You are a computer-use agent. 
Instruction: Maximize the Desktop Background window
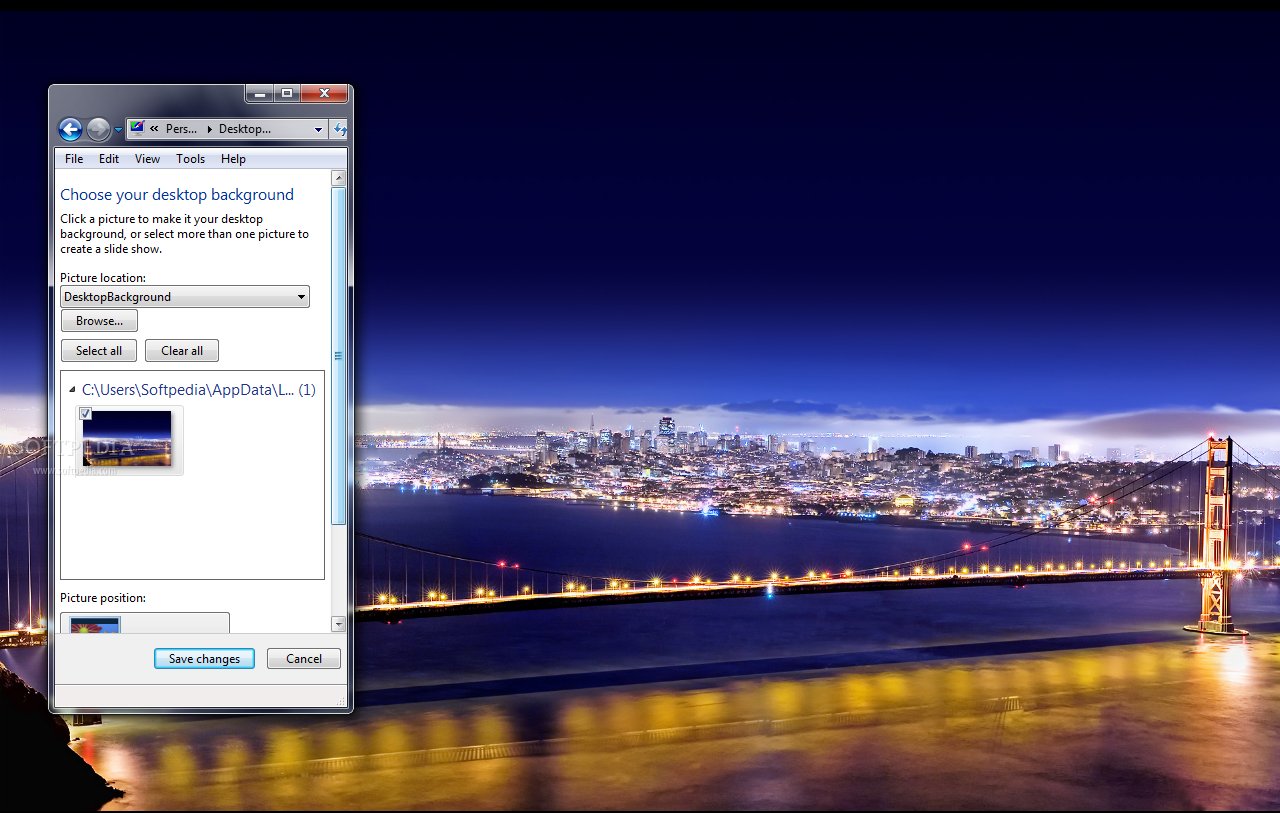pos(287,94)
